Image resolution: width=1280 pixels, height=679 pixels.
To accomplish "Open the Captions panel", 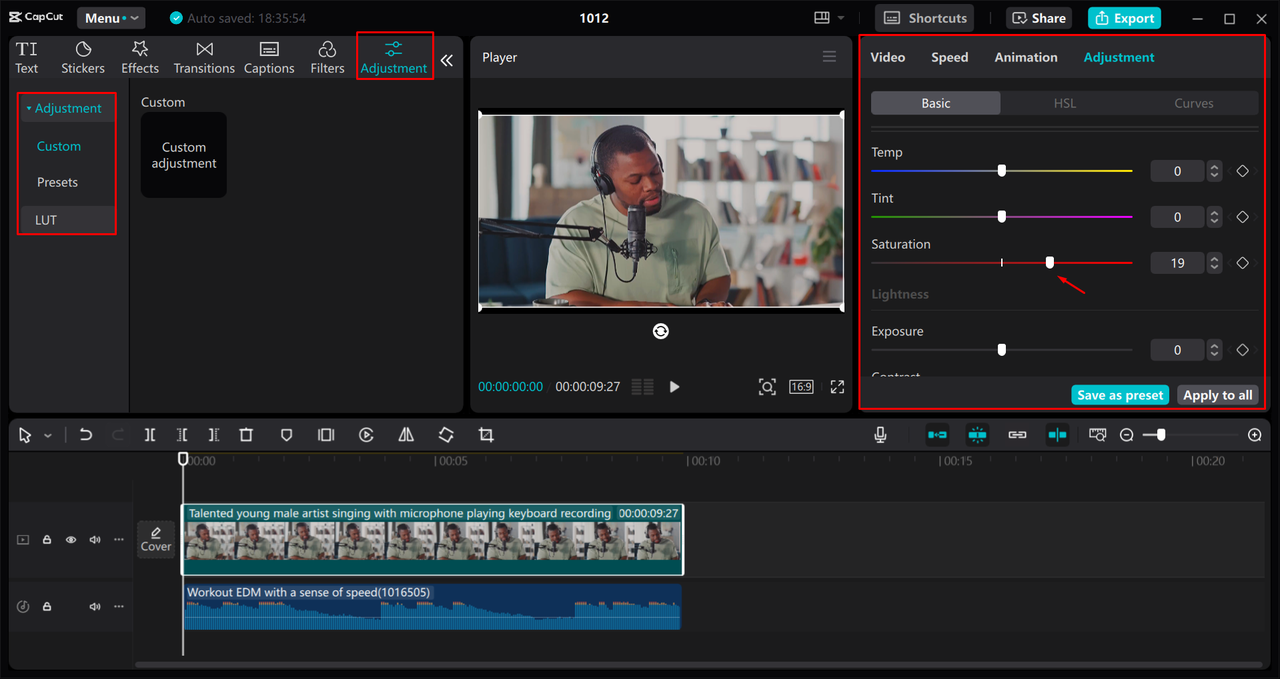I will 269,58.
